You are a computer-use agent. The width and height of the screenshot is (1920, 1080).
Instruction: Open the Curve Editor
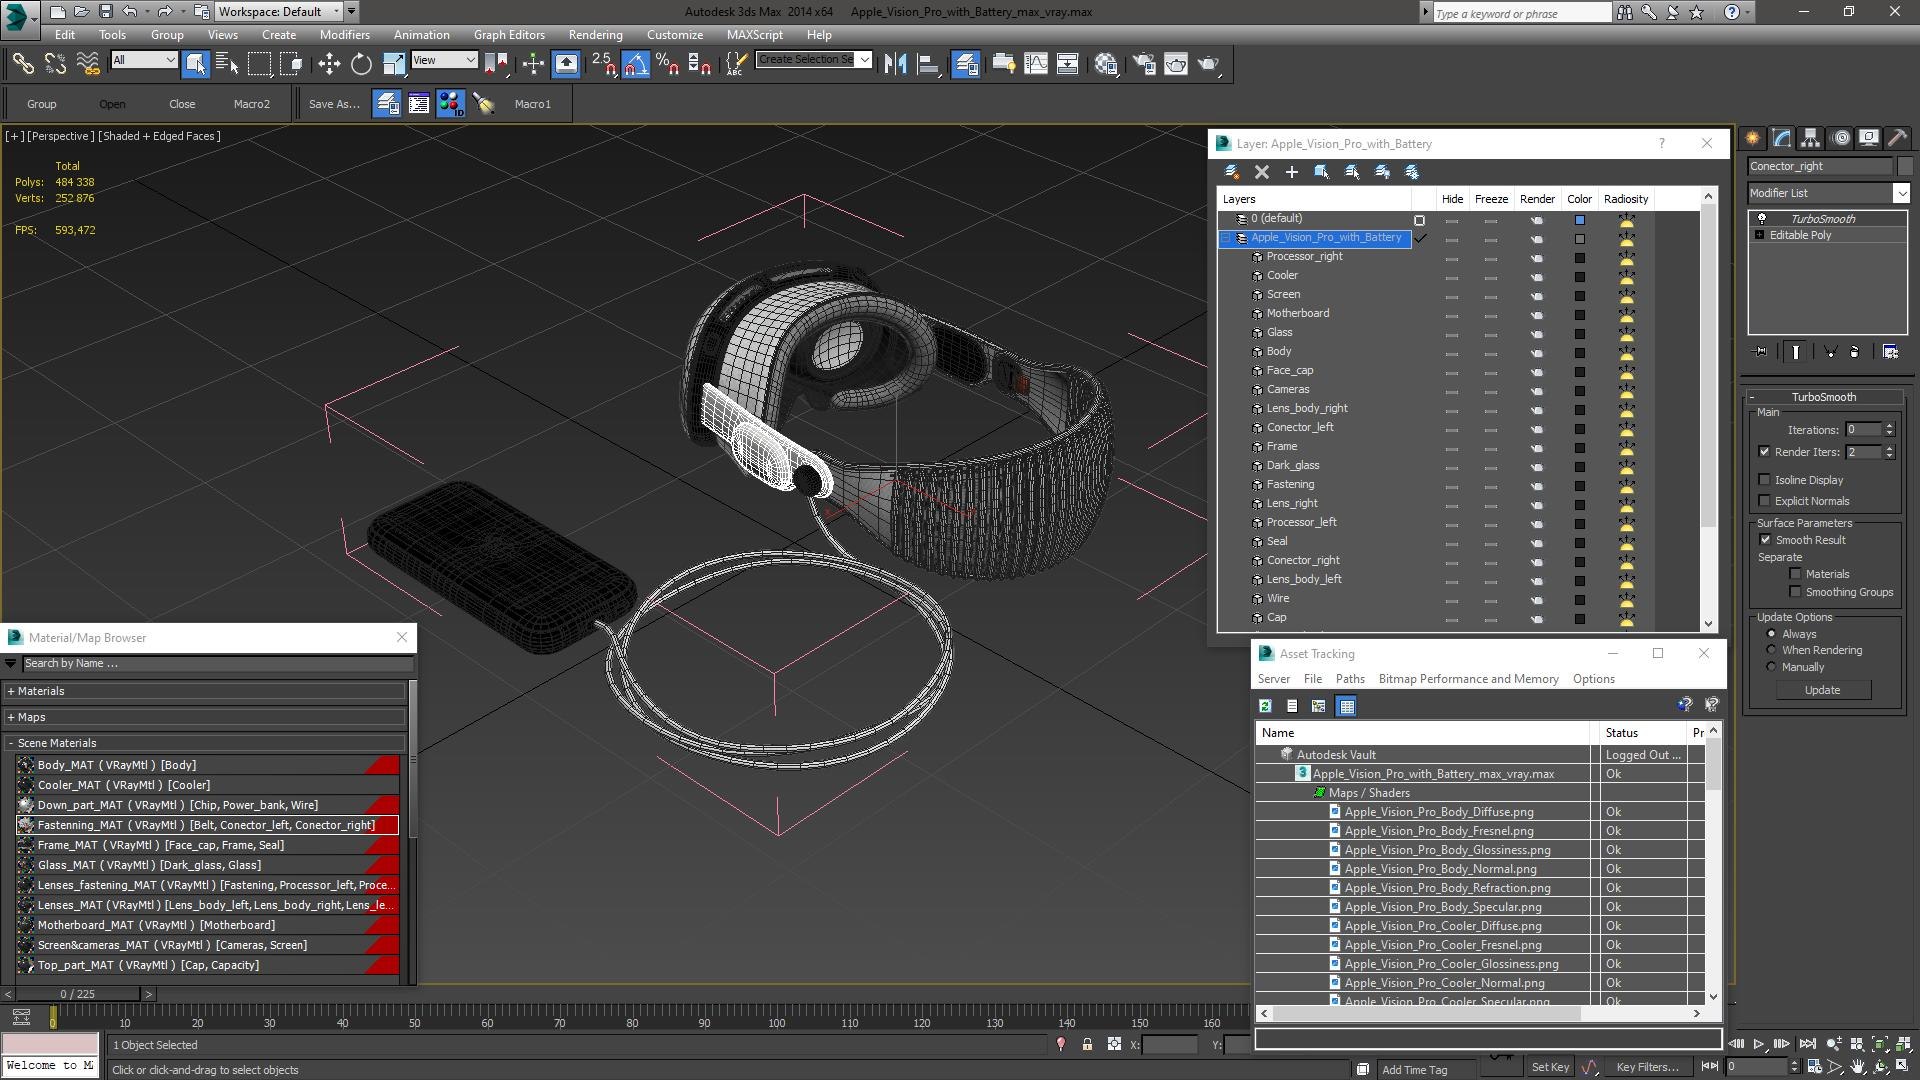tap(1036, 64)
